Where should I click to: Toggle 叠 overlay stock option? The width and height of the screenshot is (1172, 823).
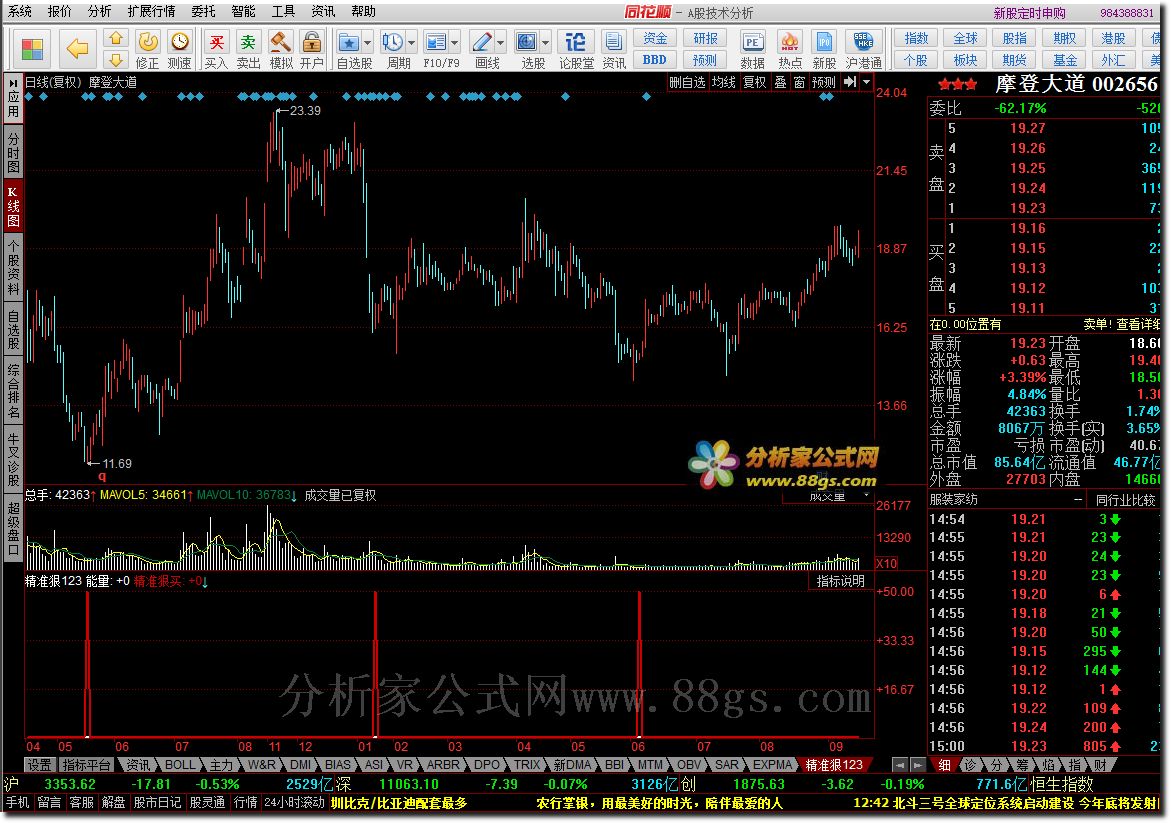click(x=780, y=82)
